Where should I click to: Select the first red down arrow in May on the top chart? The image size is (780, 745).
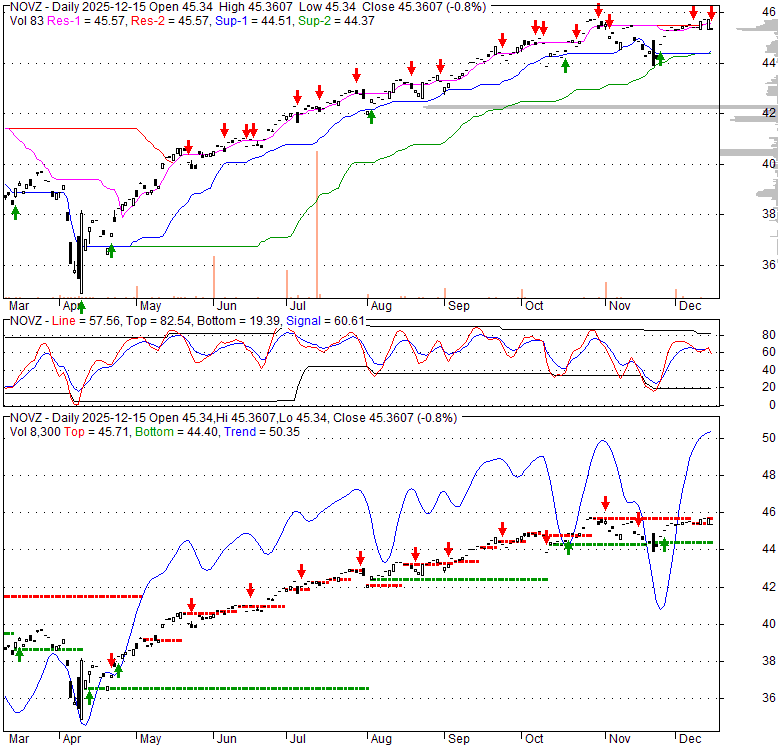[x=187, y=146]
